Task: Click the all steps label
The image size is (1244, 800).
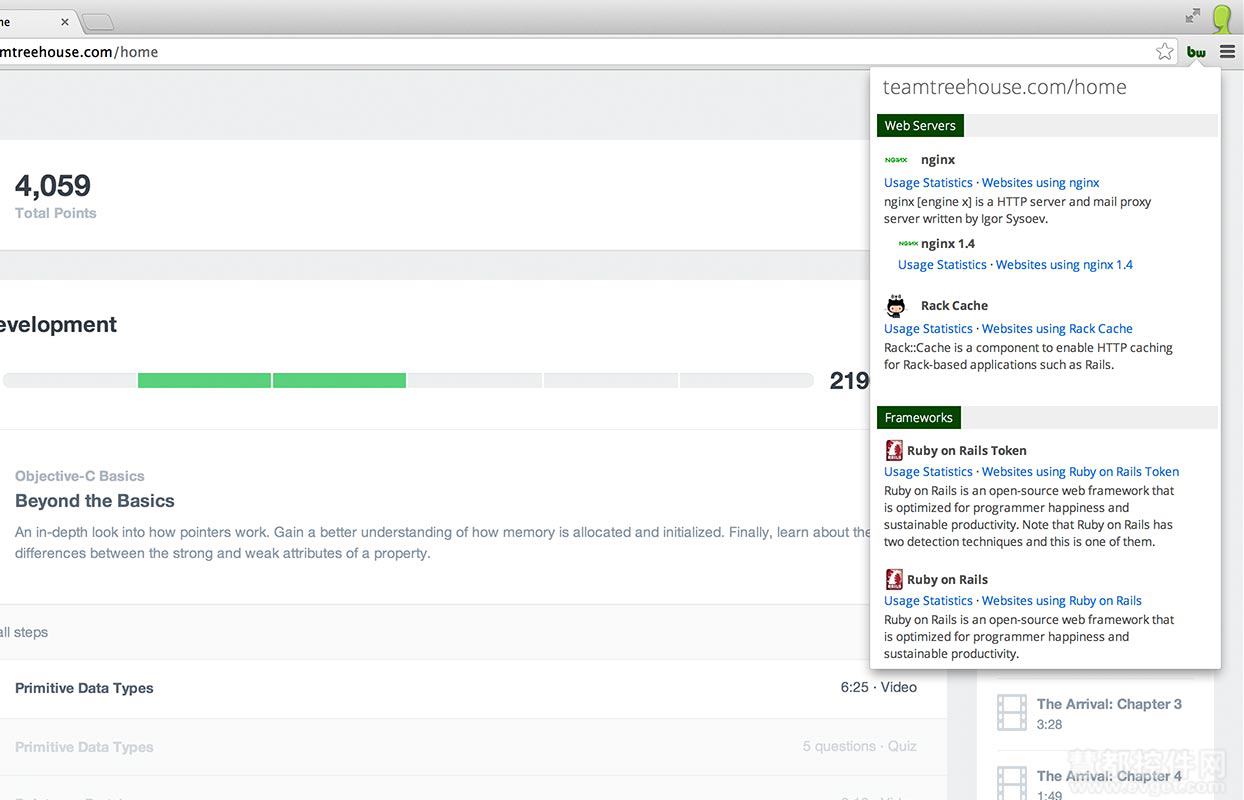Action: pyautogui.click(x=24, y=632)
